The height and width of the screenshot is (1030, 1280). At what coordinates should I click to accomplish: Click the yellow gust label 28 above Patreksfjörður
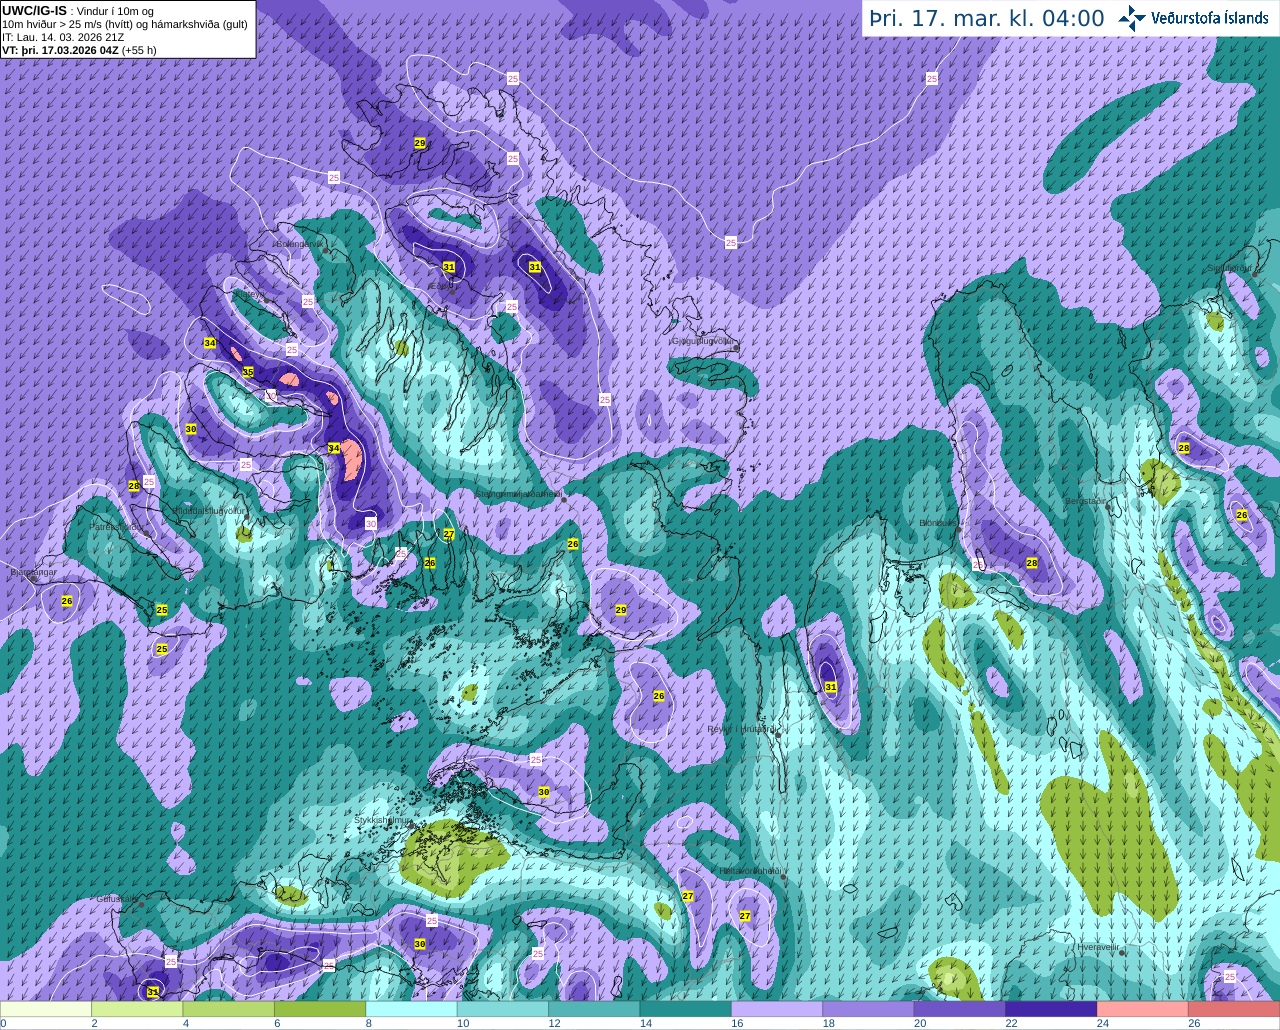[x=134, y=486]
